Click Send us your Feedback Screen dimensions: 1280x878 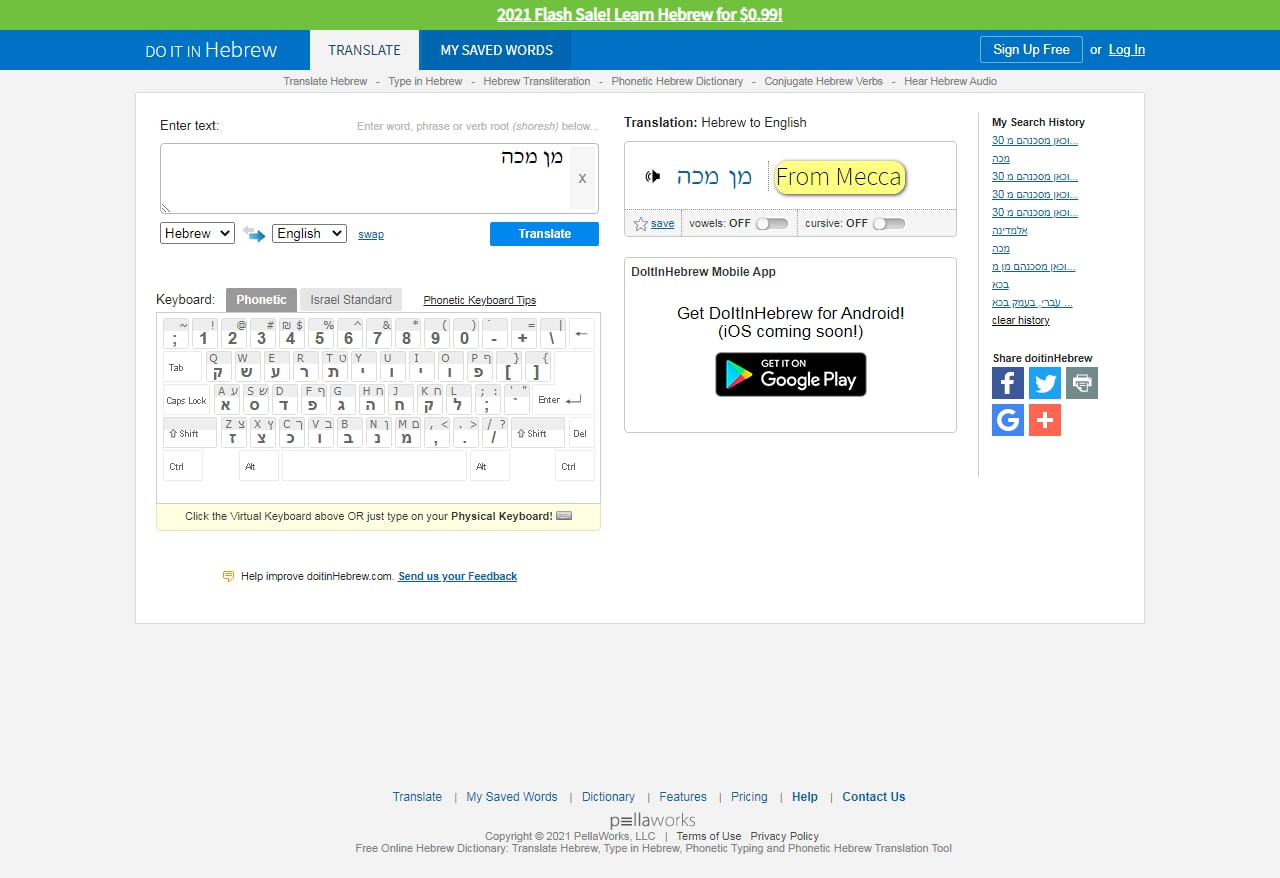pyautogui.click(x=458, y=577)
